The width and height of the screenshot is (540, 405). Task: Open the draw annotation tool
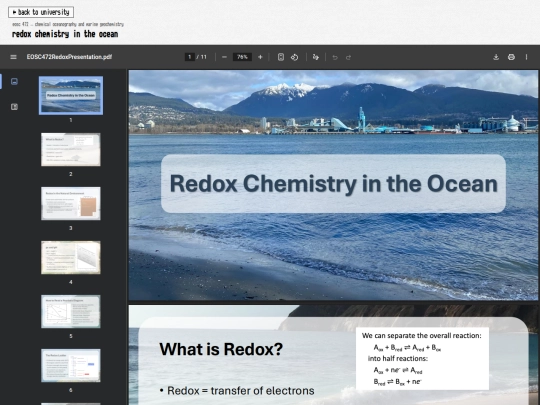pyautogui.click(x=315, y=57)
